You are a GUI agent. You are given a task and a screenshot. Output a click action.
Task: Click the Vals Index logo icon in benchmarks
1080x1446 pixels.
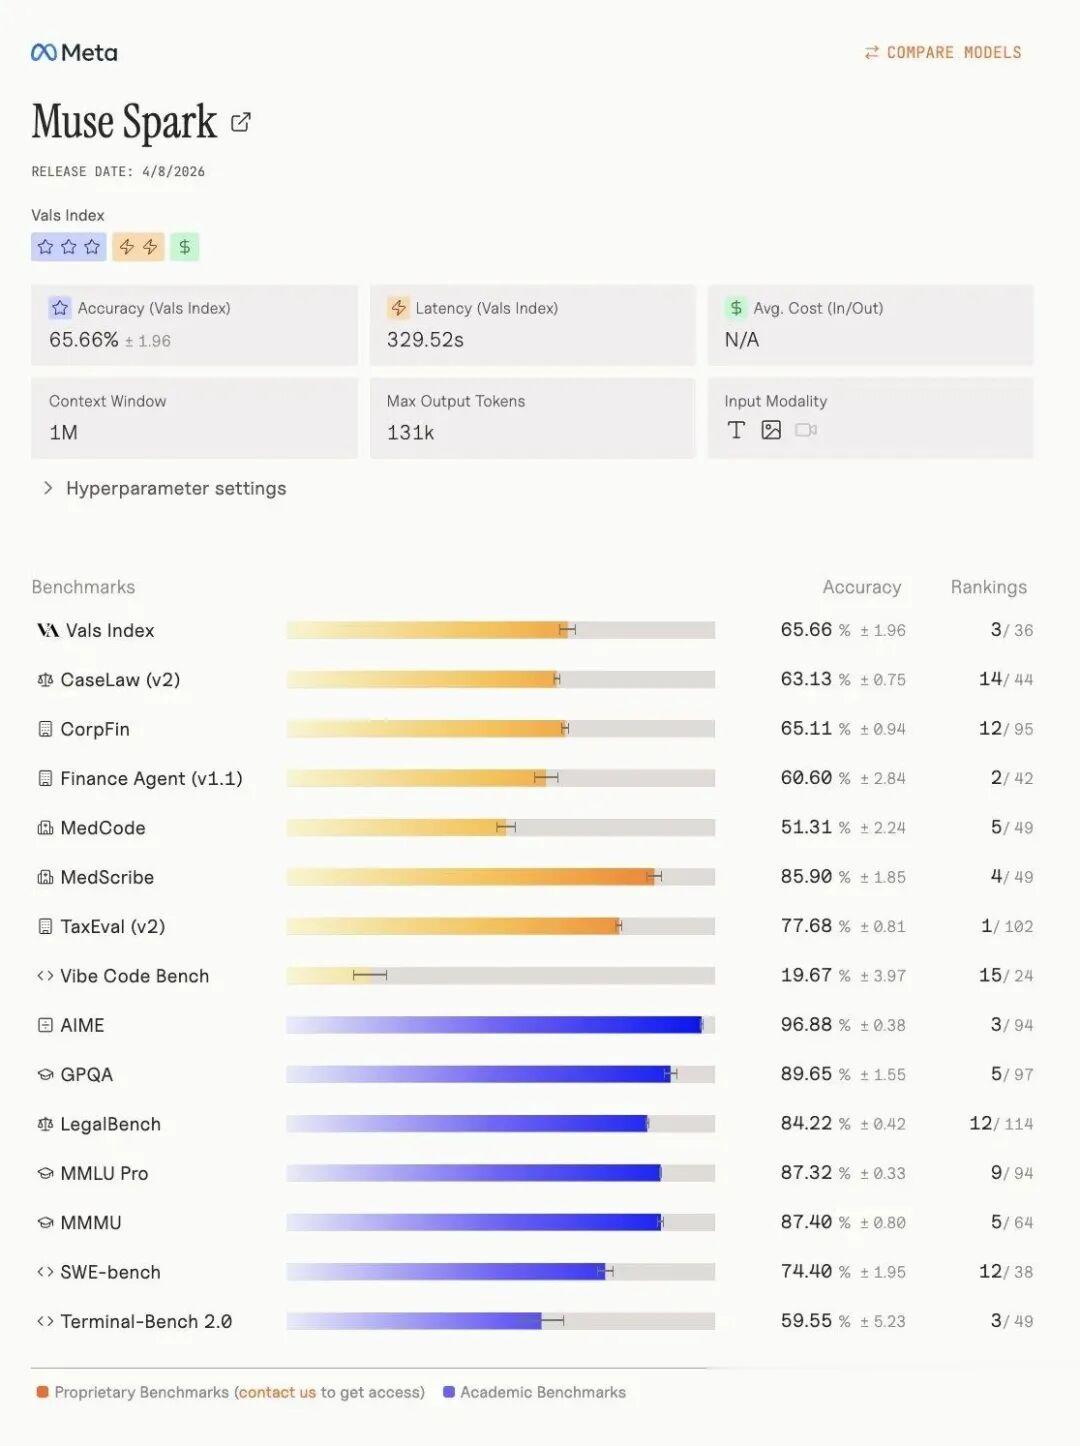(48, 630)
